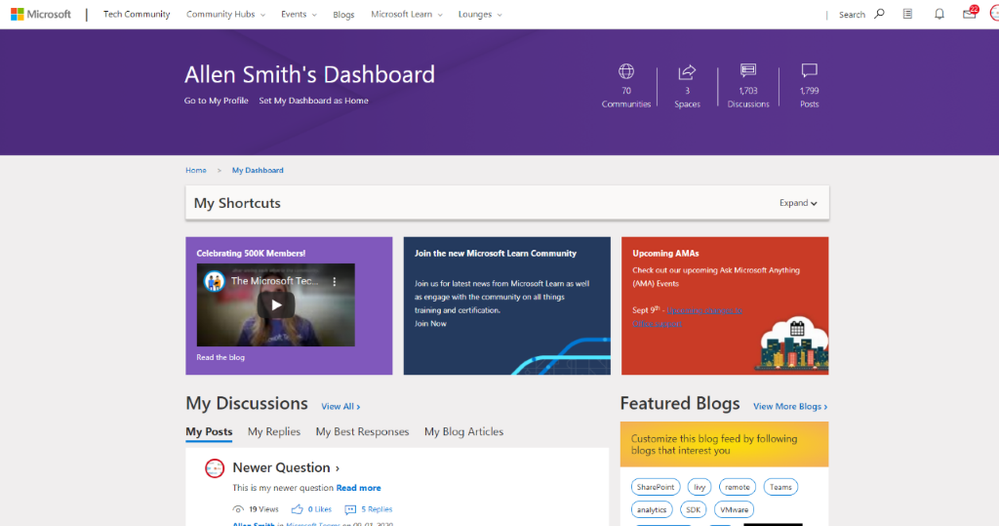Click the Microsoft logo

pos(41,14)
